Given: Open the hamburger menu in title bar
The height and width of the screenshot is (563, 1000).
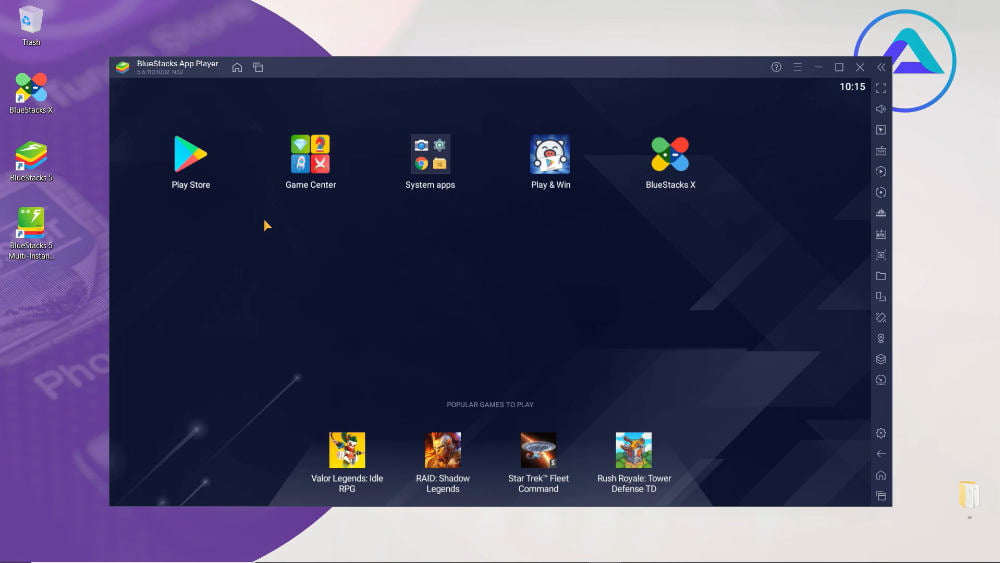Looking at the screenshot, I should tap(797, 67).
